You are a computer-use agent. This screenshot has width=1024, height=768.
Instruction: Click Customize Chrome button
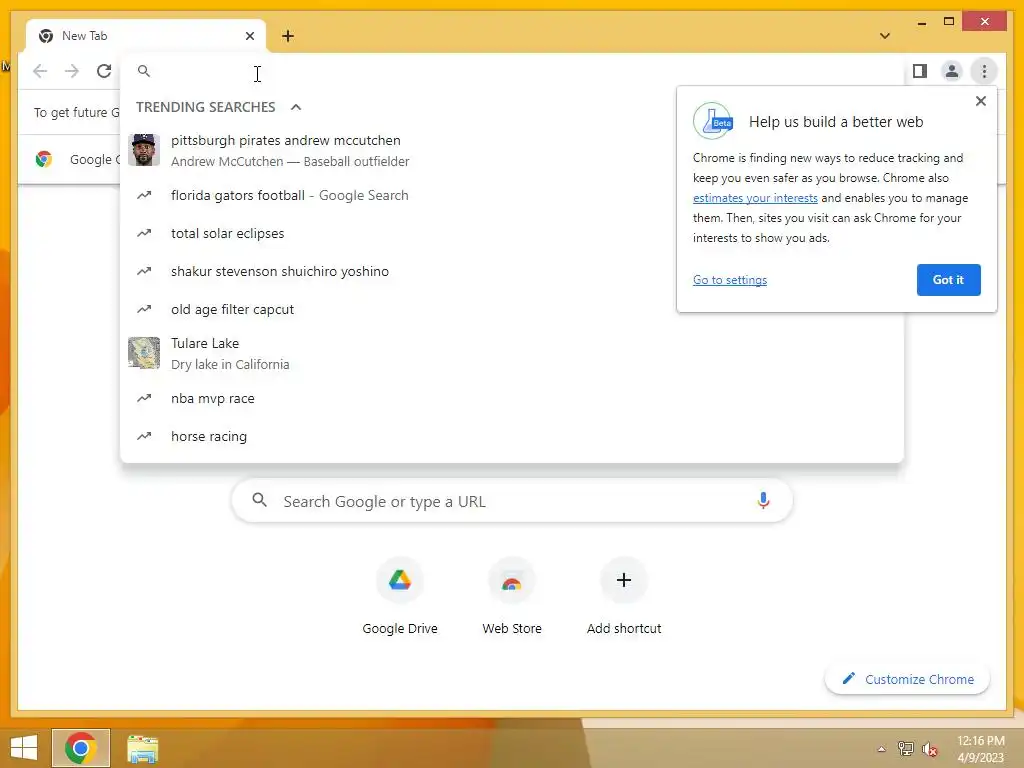click(907, 679)
